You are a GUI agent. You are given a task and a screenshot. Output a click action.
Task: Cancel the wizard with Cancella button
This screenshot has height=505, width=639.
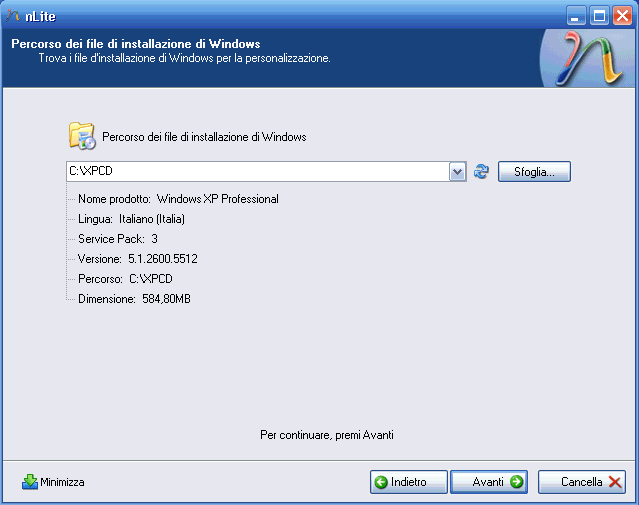click(582, 482)
